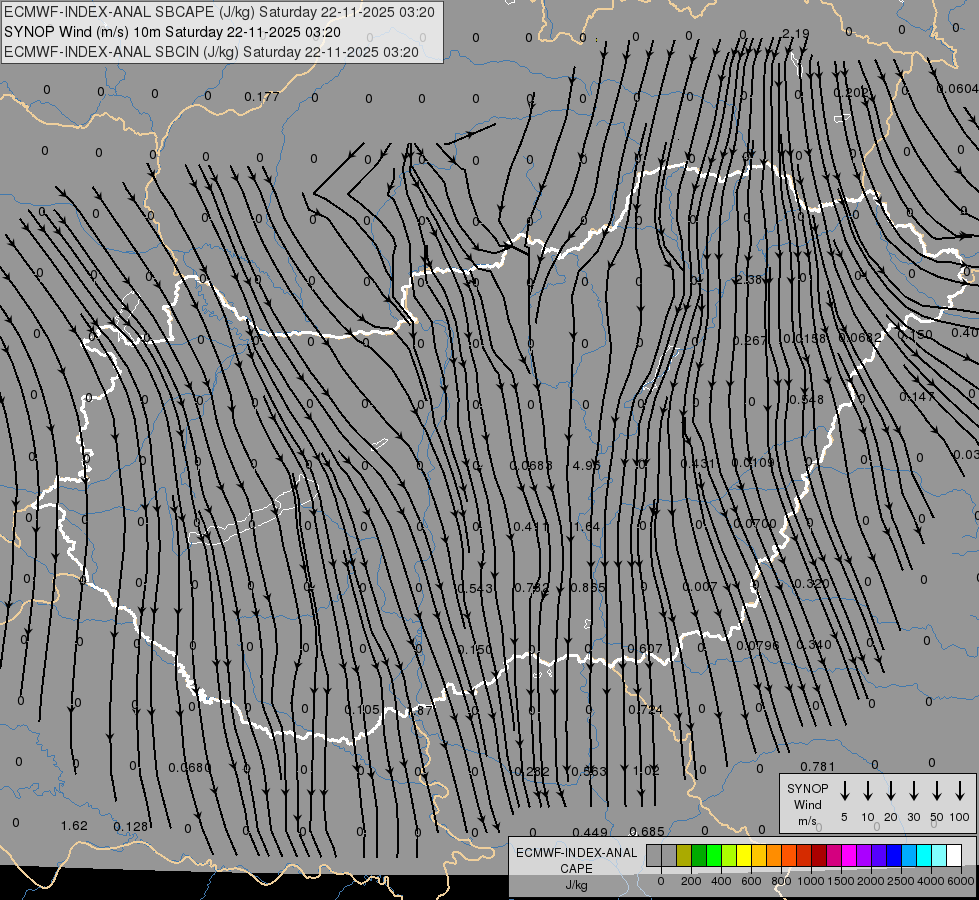Click the 0.007 value on the map
979x900 pixels.
(x=700, y=586)
